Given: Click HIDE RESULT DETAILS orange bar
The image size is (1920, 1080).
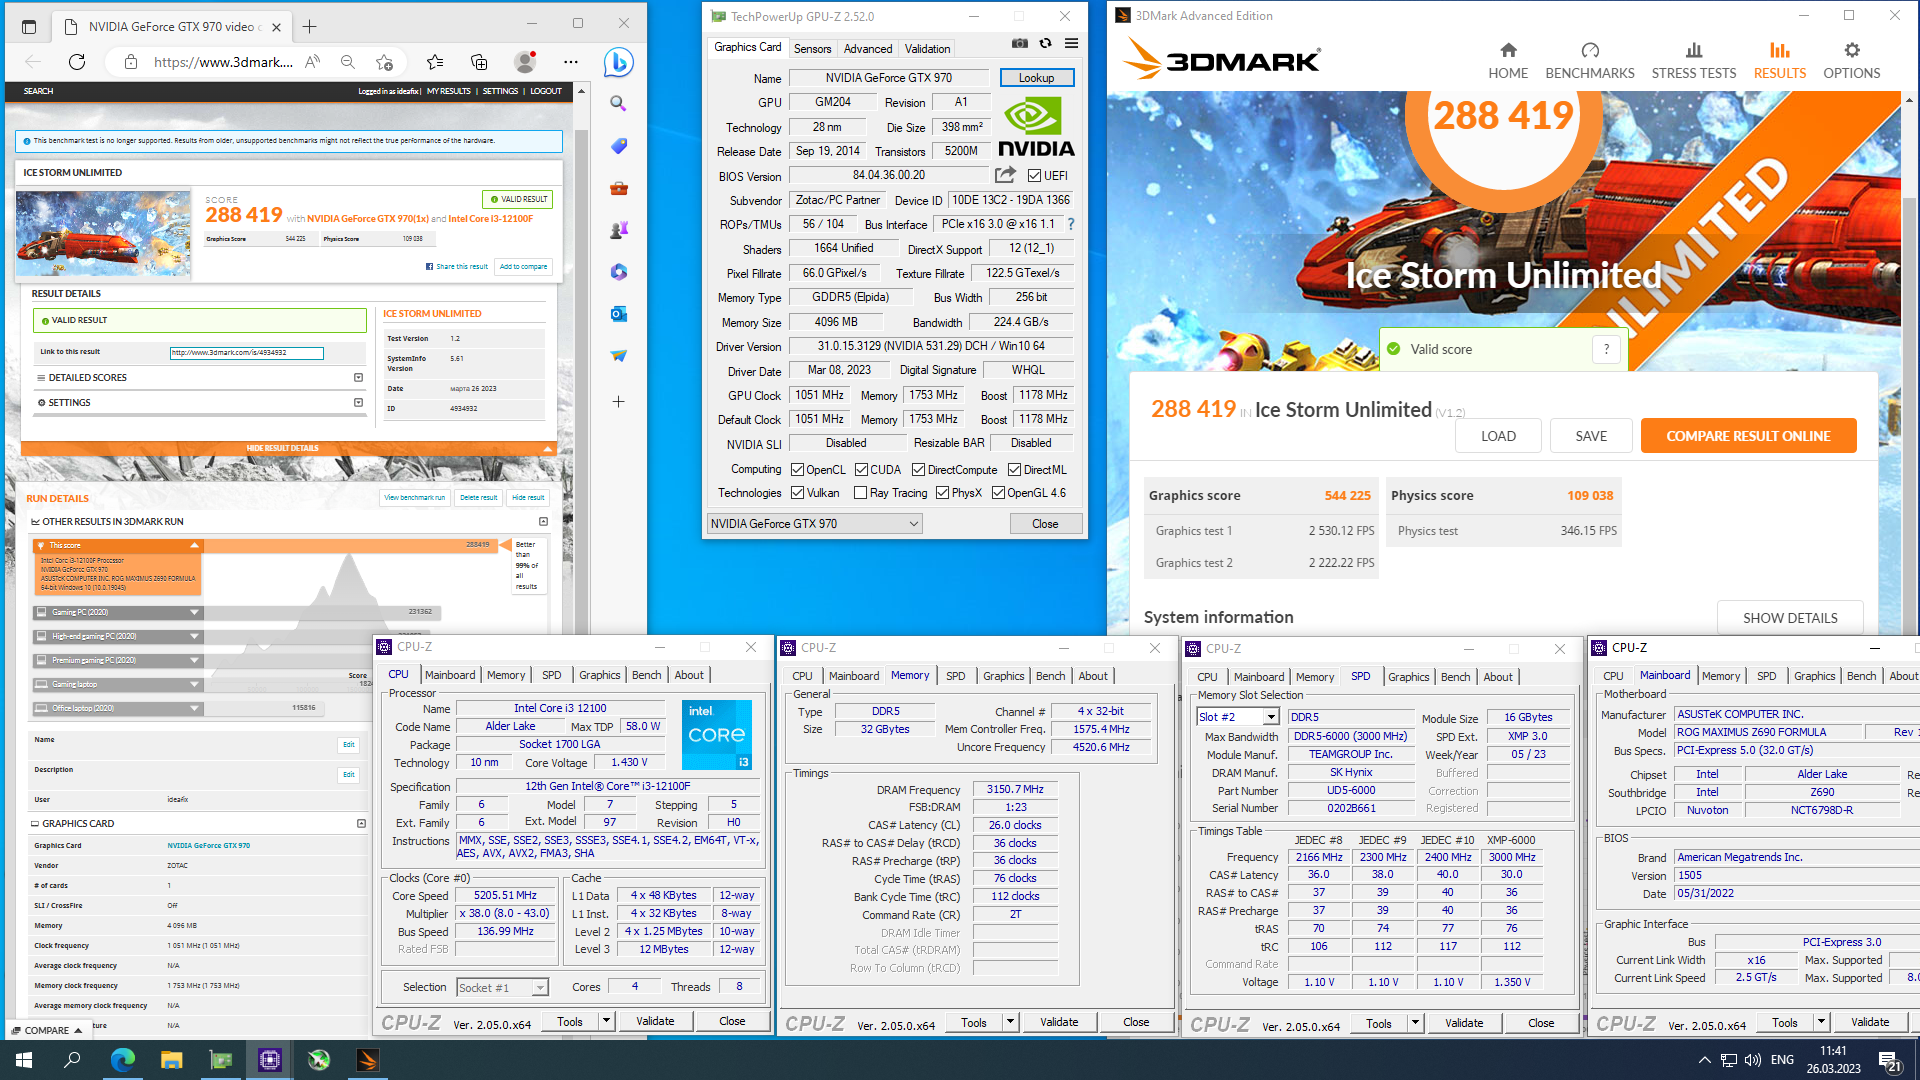Looking at the screenshot, I should (x=288, y=448).
